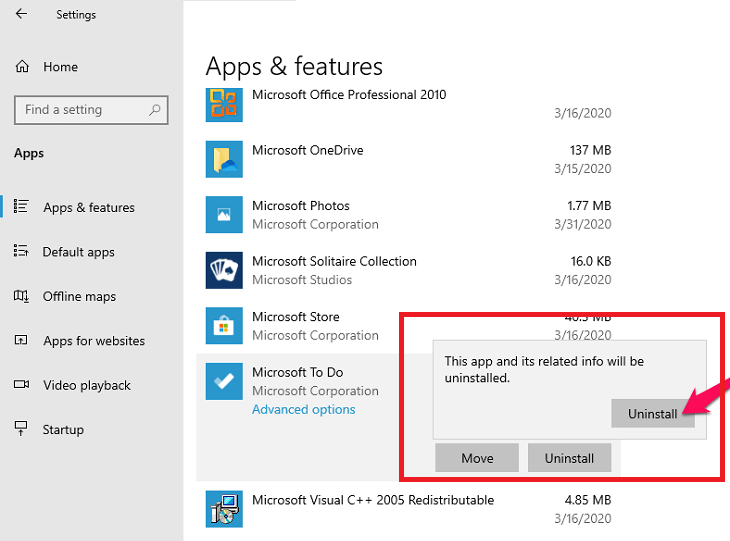Click the search magnifier icon

(x=155, y=110)
